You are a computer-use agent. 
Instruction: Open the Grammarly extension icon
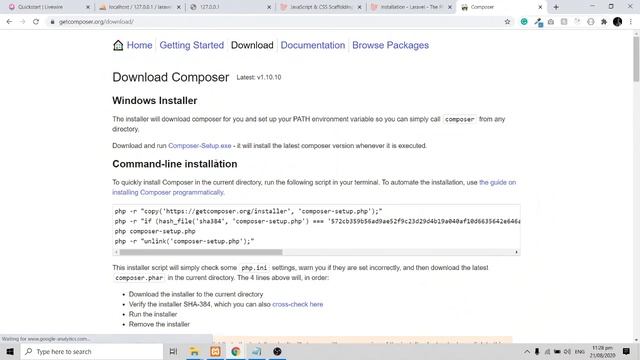[x=524, y=22]
